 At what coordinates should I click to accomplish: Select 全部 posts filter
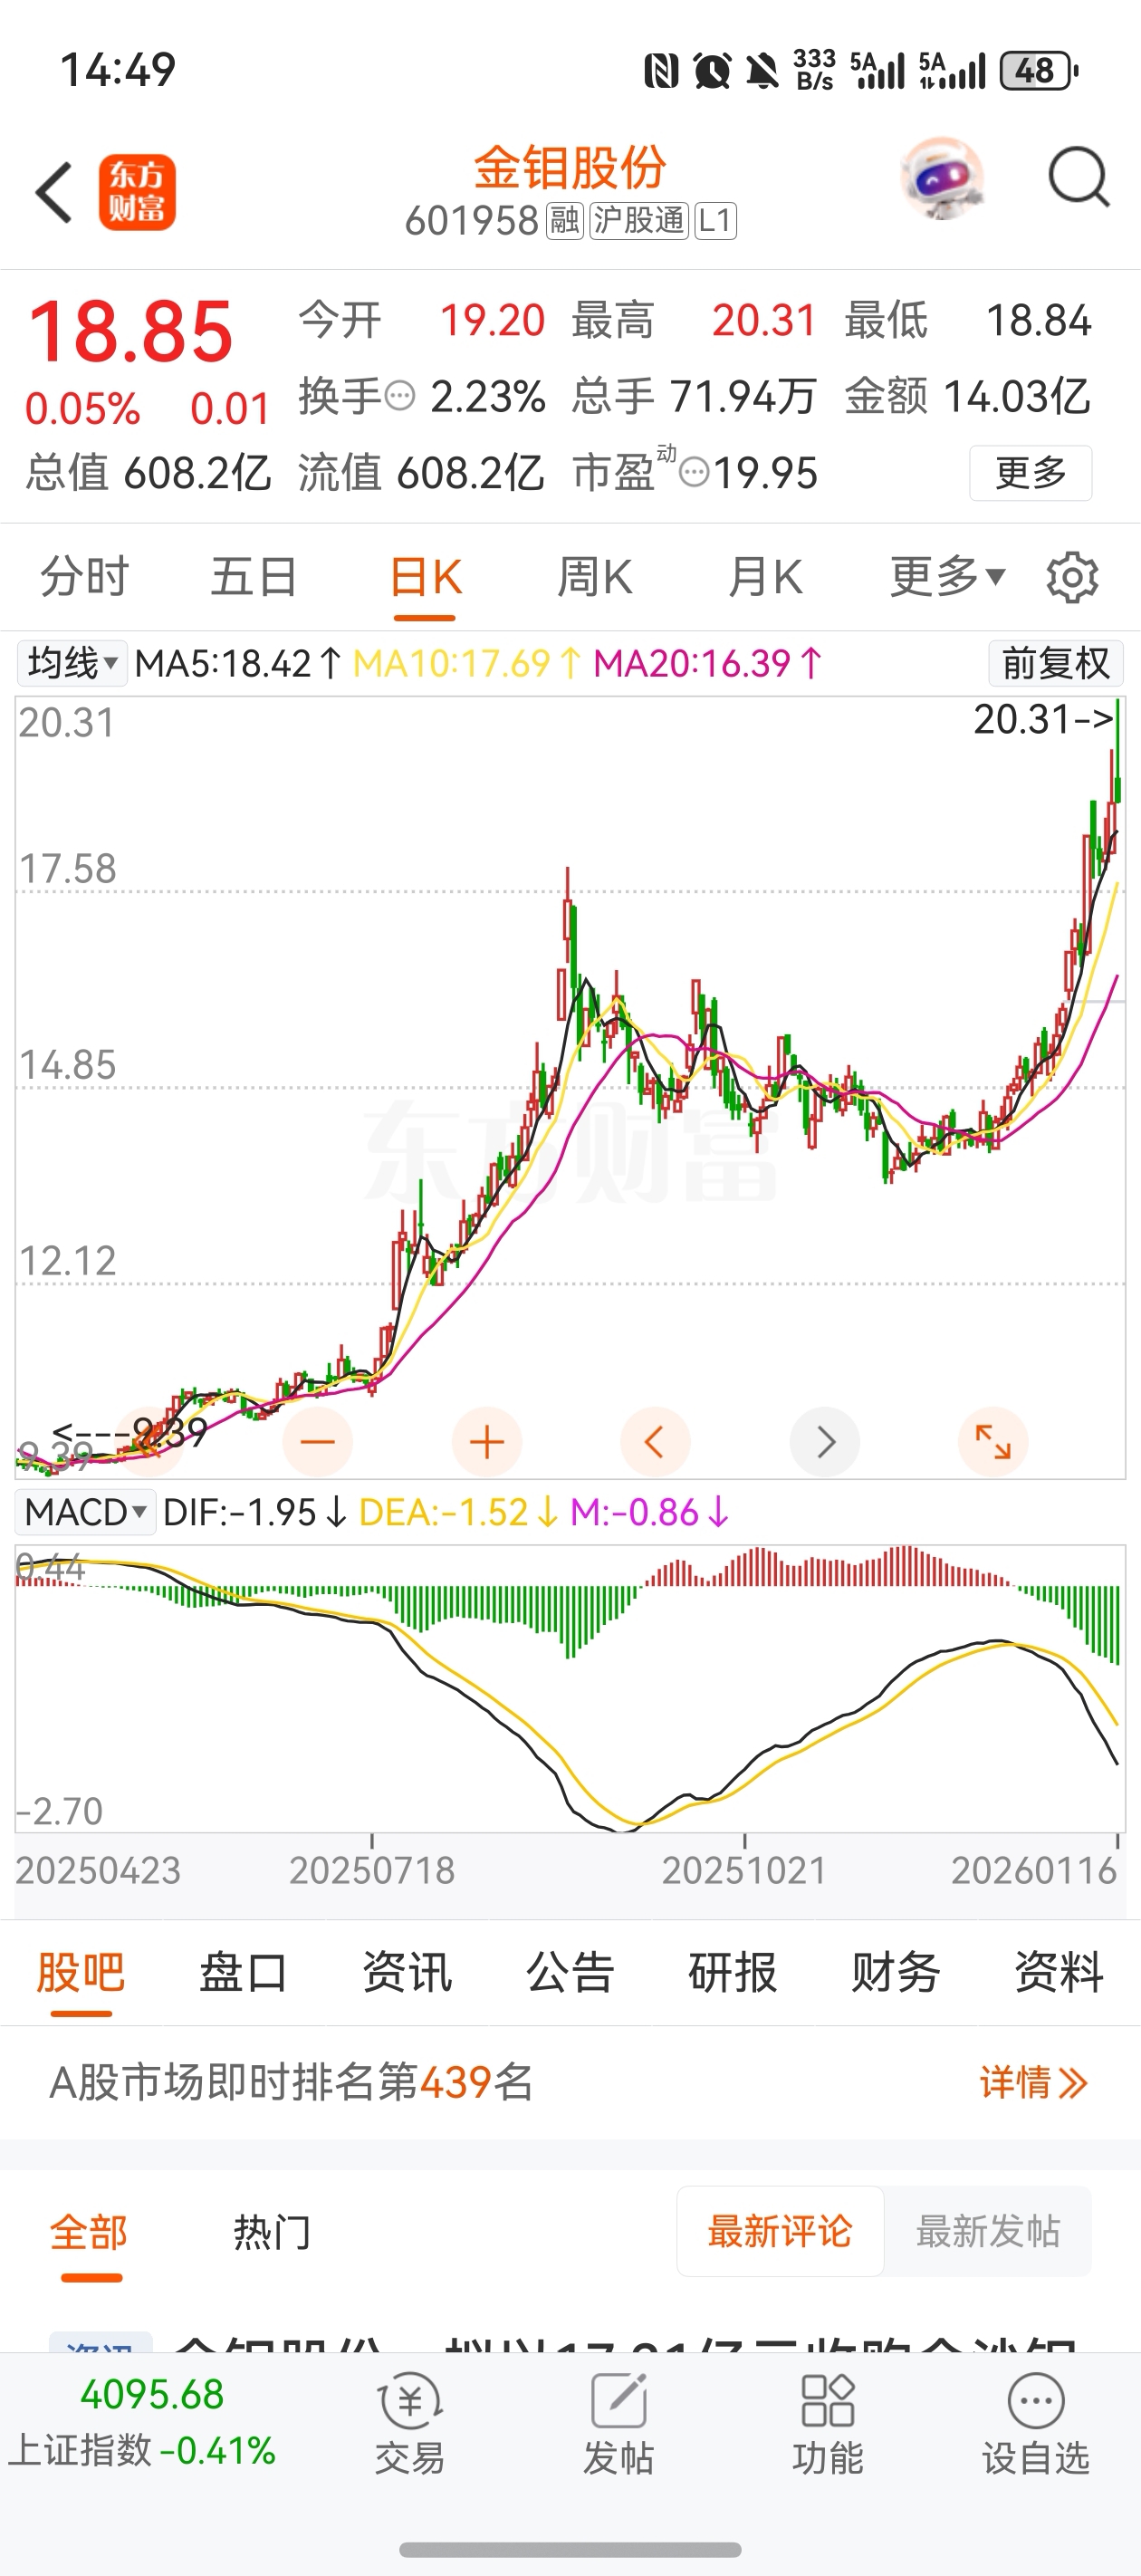click(89, 2231)
